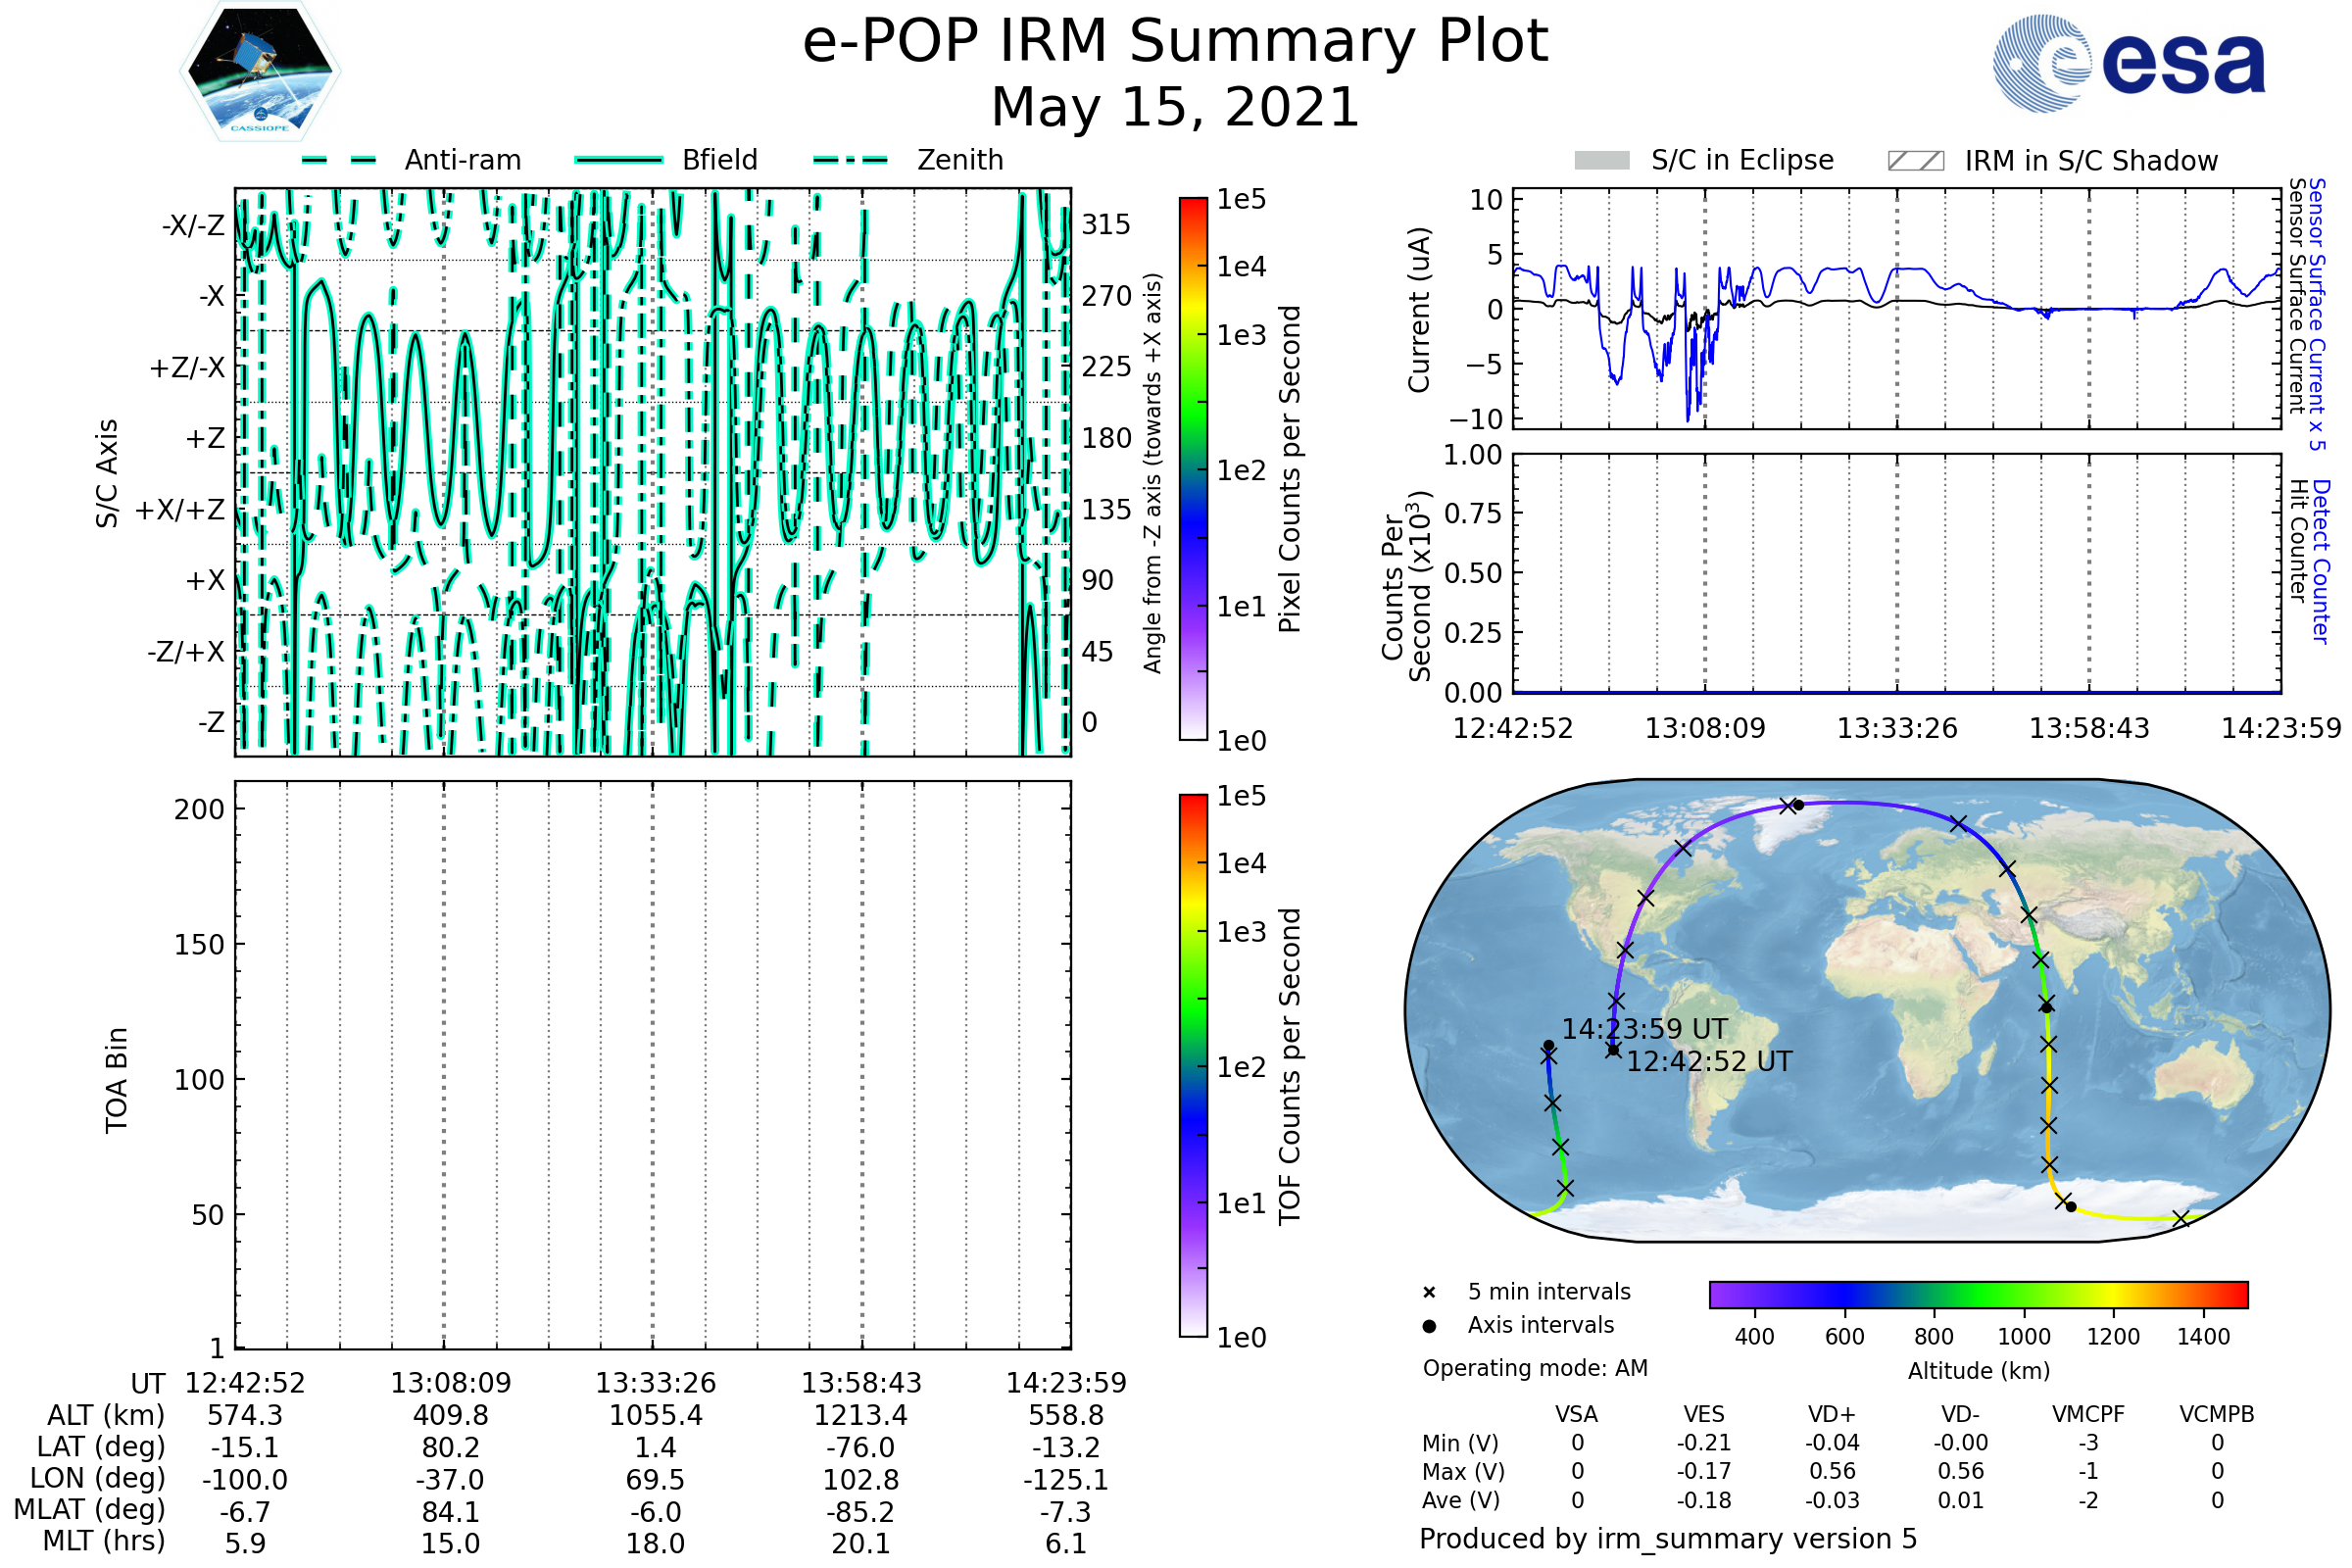Click the IRM in S/C Shadow hatched patch
The height and width of the screenshot is (1568, 2352).
pos(1915,161)
